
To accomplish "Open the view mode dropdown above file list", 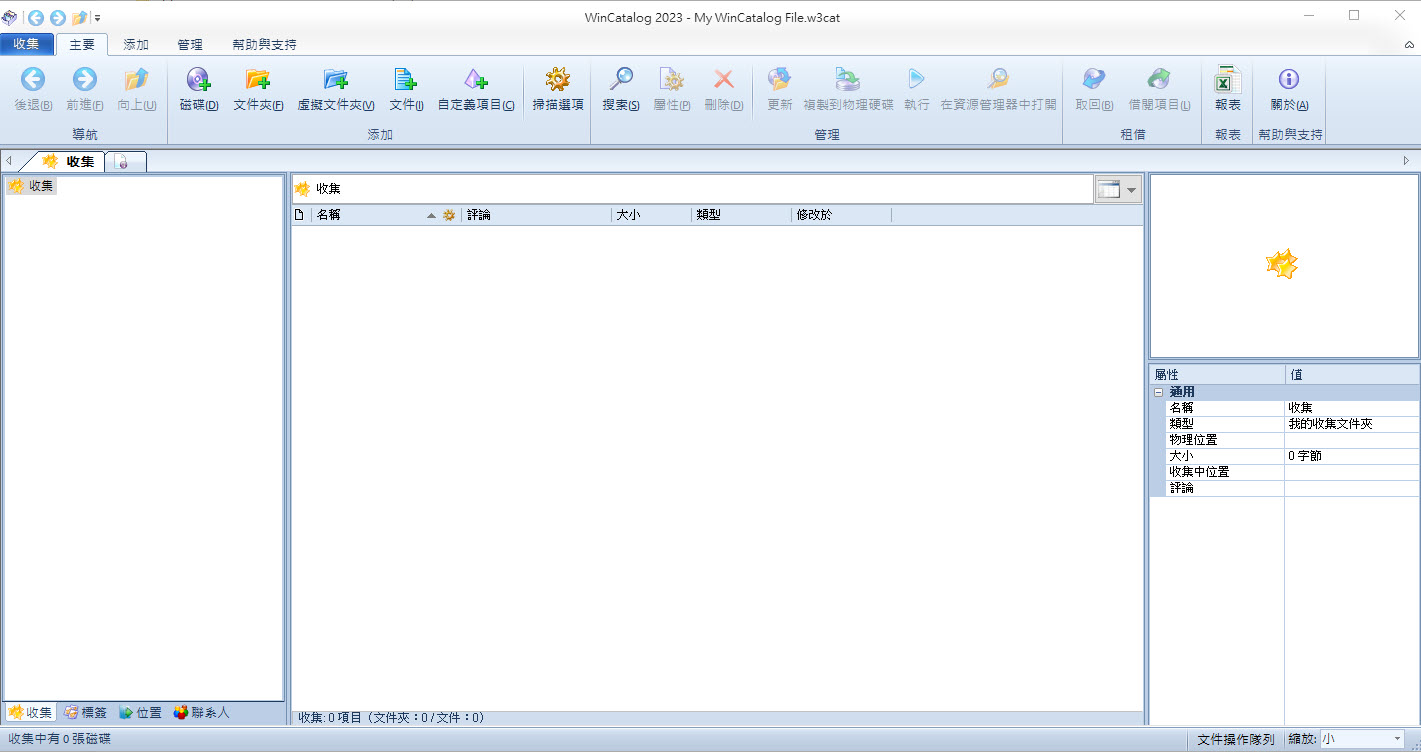I will [1130, 188].
